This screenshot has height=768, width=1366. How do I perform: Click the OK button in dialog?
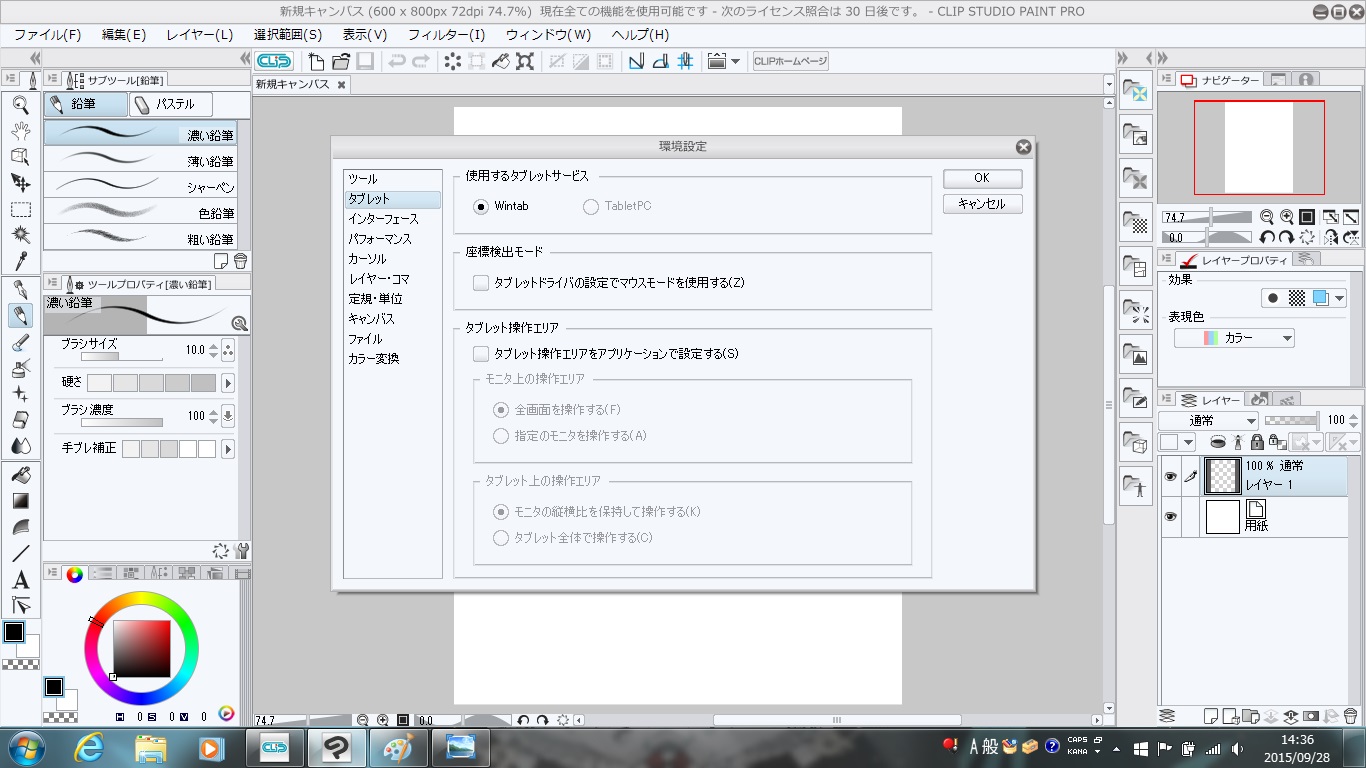[x=982, y=178]
